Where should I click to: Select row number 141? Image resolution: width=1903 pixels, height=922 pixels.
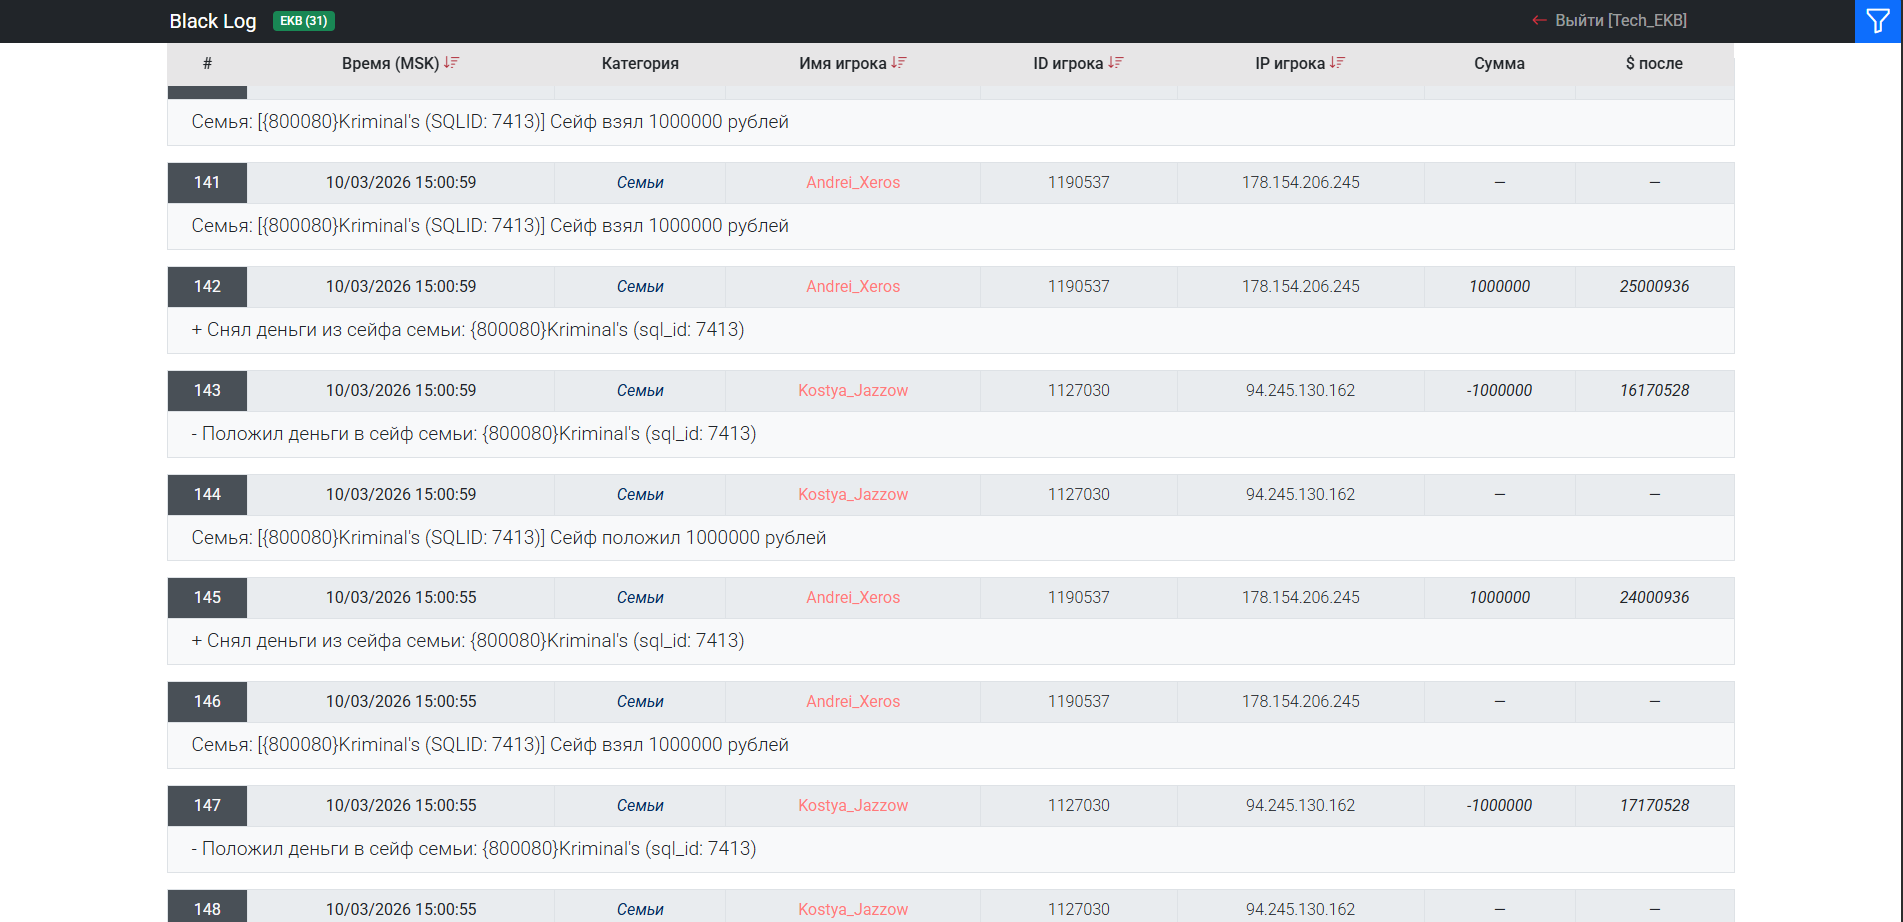[207, 183]
